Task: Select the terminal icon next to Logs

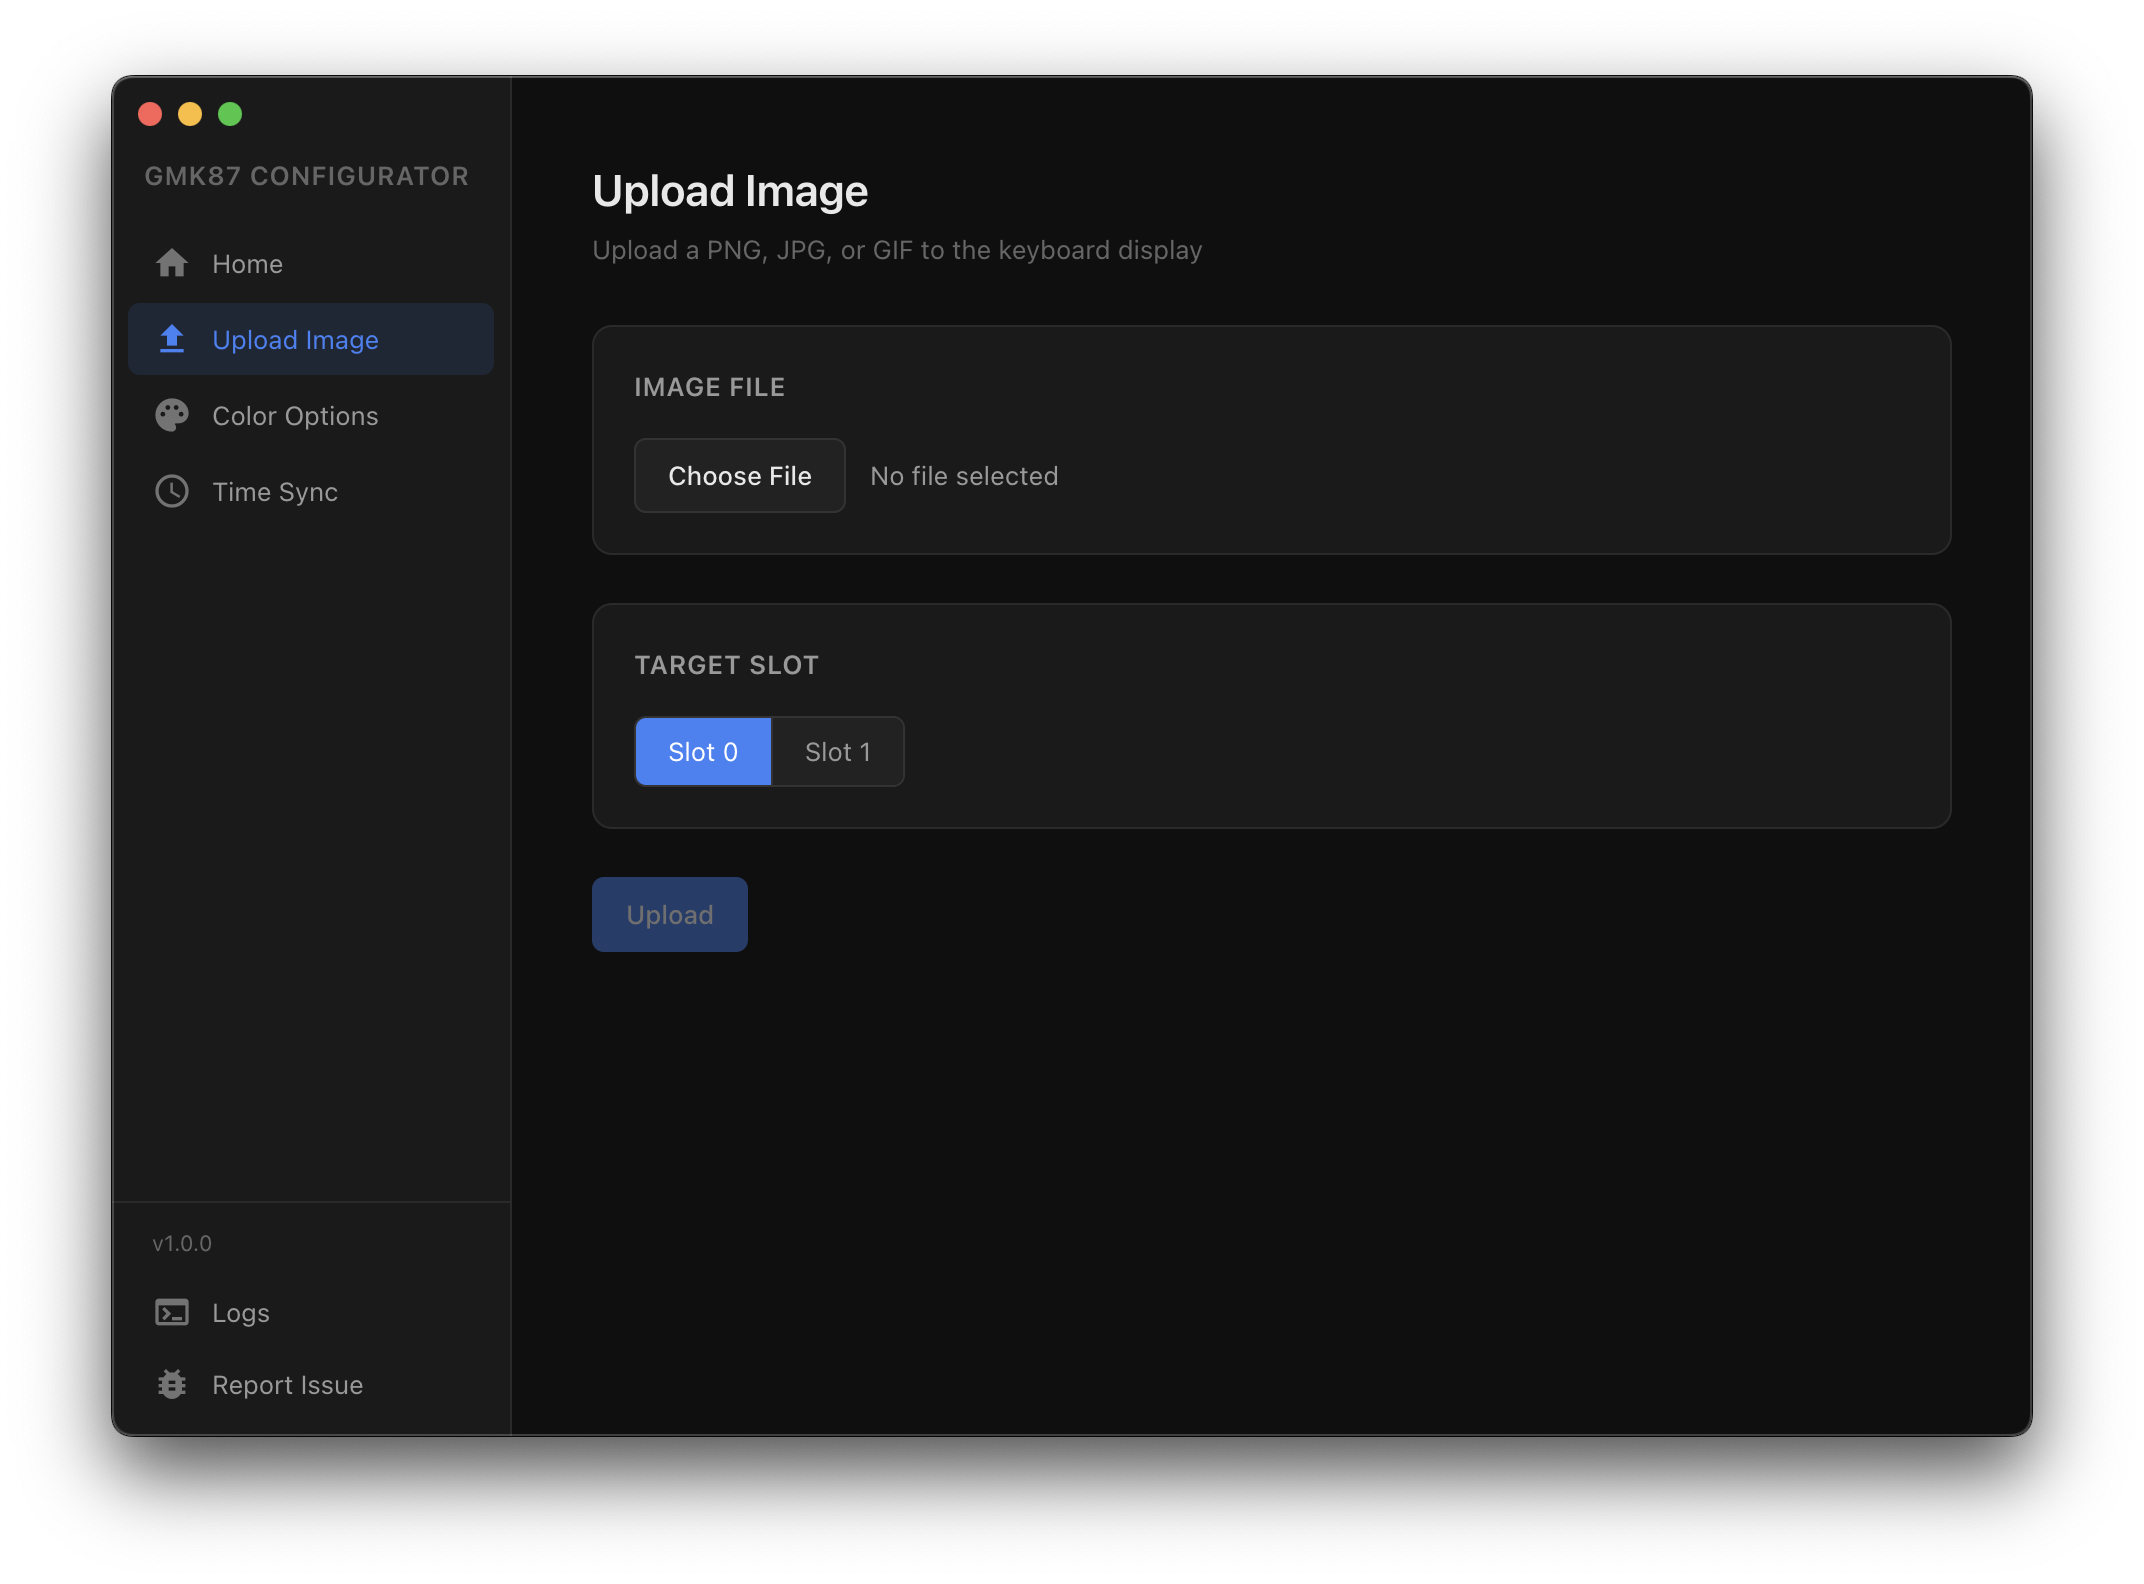Action: click(171, 1312)
